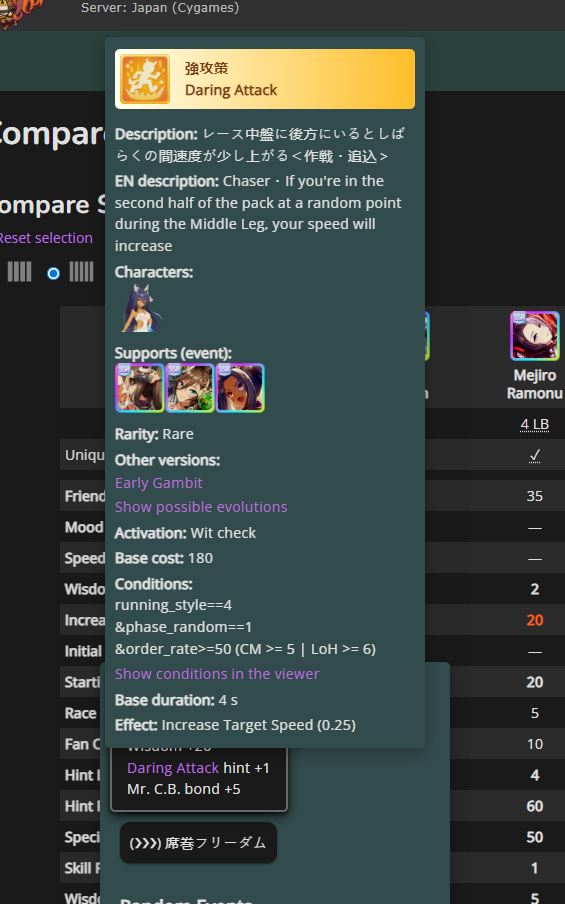This screenshot has width=565, height=904.
Task: Click the four-bar column layout icon
Action: click(19, 272)
